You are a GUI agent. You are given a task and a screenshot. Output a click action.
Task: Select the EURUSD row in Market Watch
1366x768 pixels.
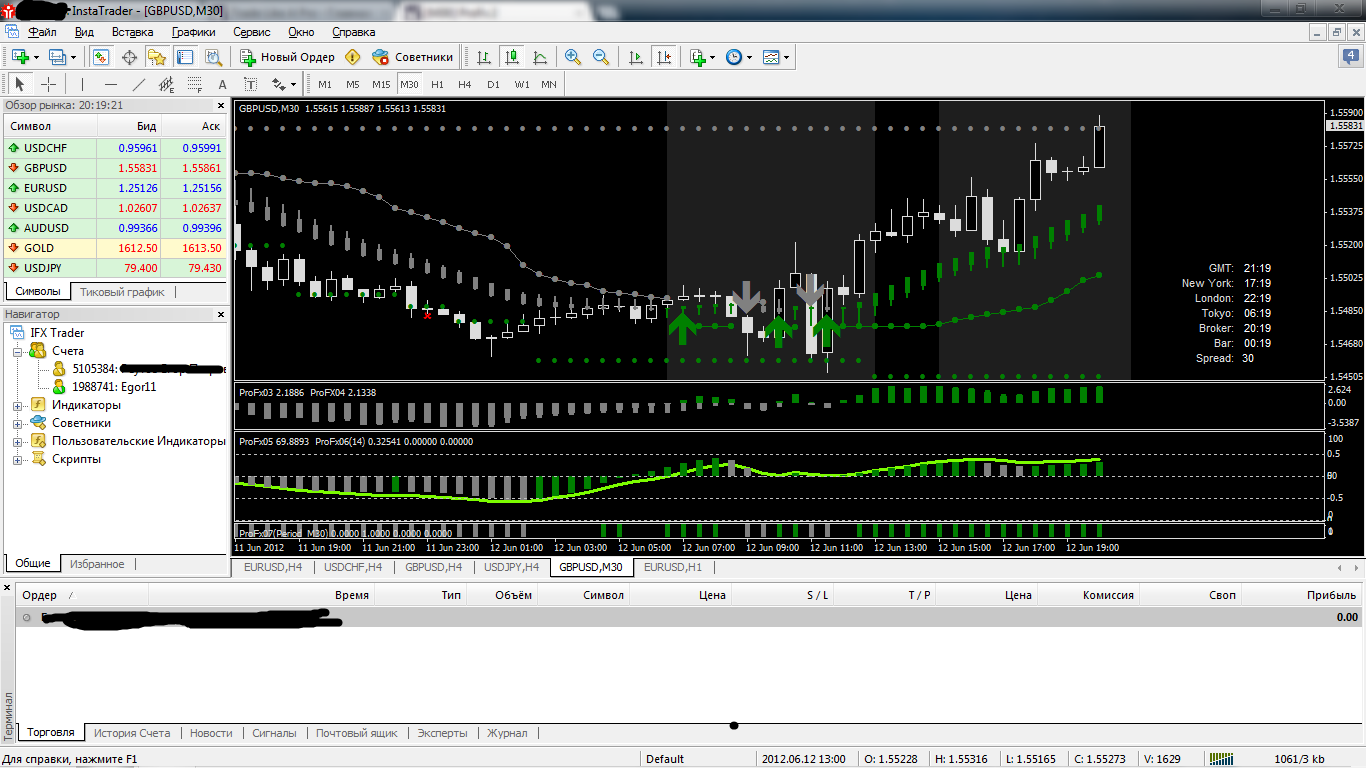pyautogui.click(x=116, y=188)
